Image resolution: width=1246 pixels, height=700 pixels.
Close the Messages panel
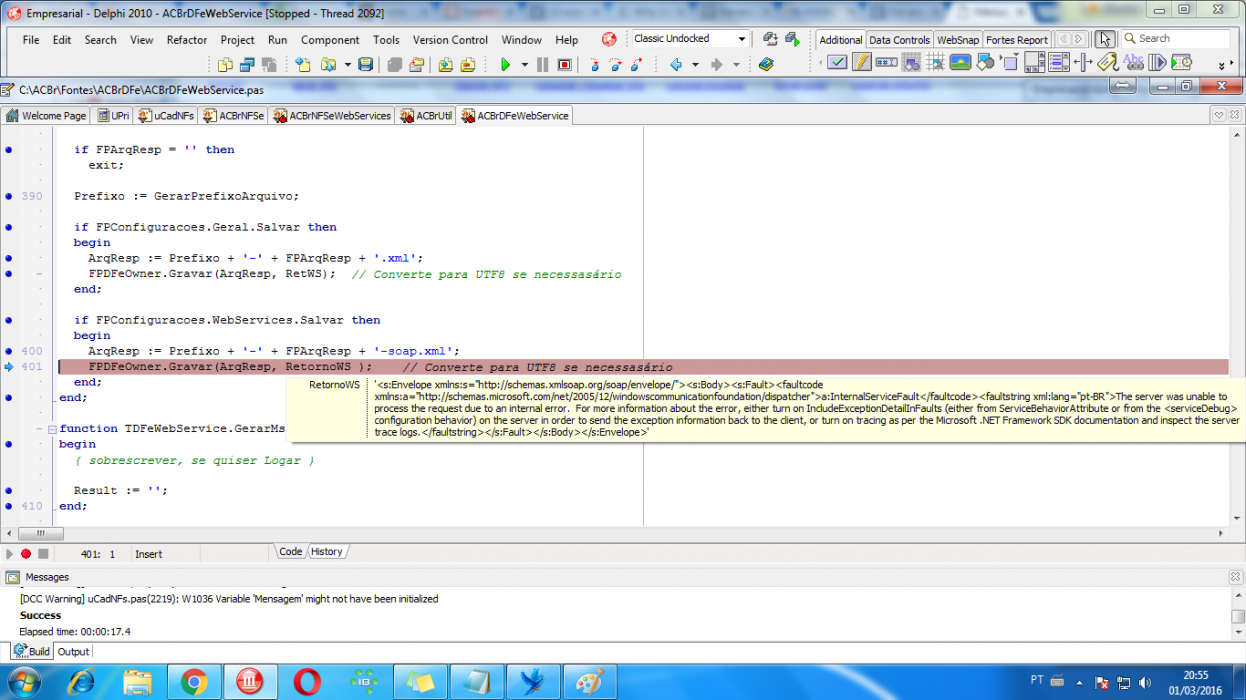[1235, 577]
